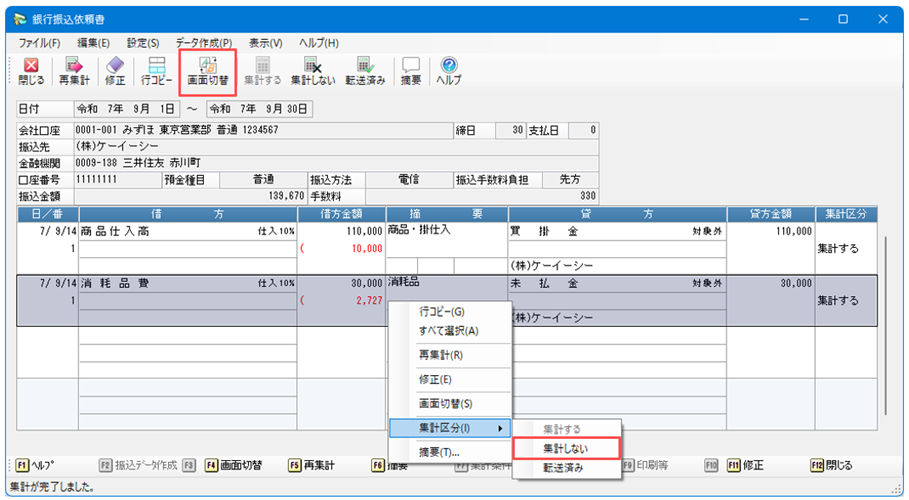Open the データ作成(P) menu
Image resolution: width=909 pixels, height=500 pixels.
pos(204,43)
